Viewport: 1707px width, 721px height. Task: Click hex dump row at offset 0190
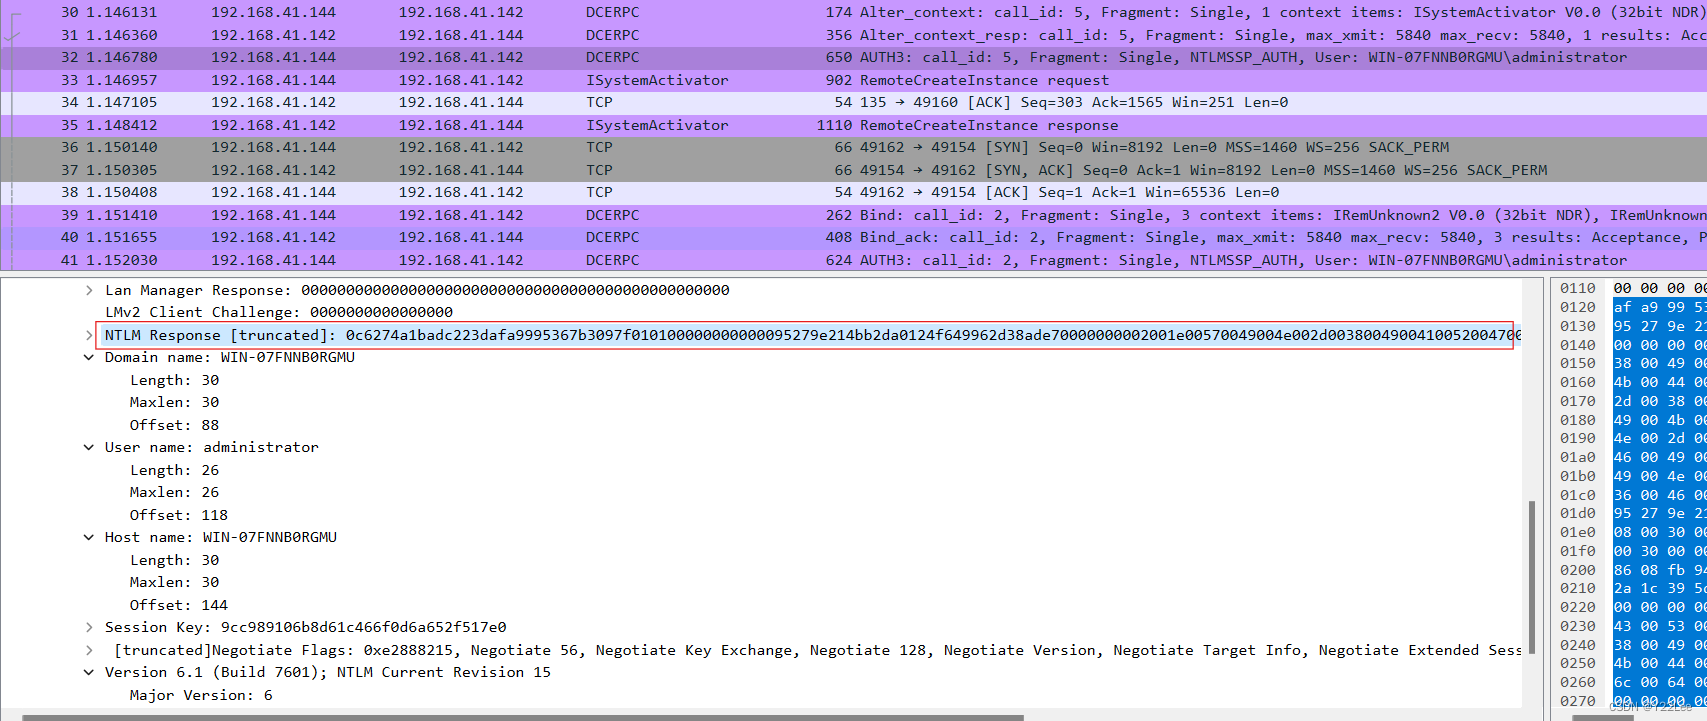click(x=1632, y=438)
